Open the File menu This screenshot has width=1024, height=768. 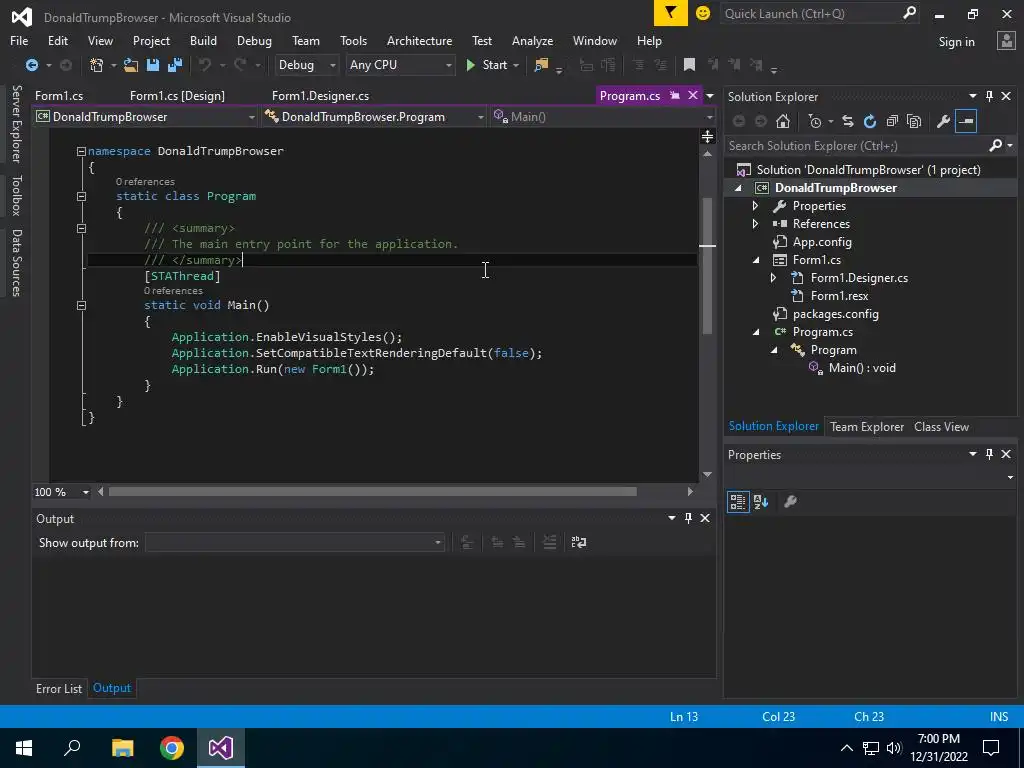(x=19, y=40)
